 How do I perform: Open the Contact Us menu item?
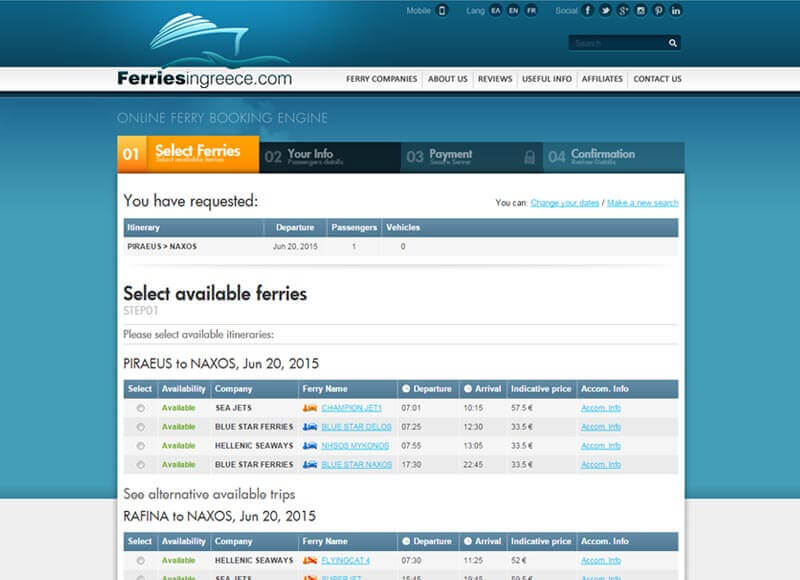coord(657,79)
